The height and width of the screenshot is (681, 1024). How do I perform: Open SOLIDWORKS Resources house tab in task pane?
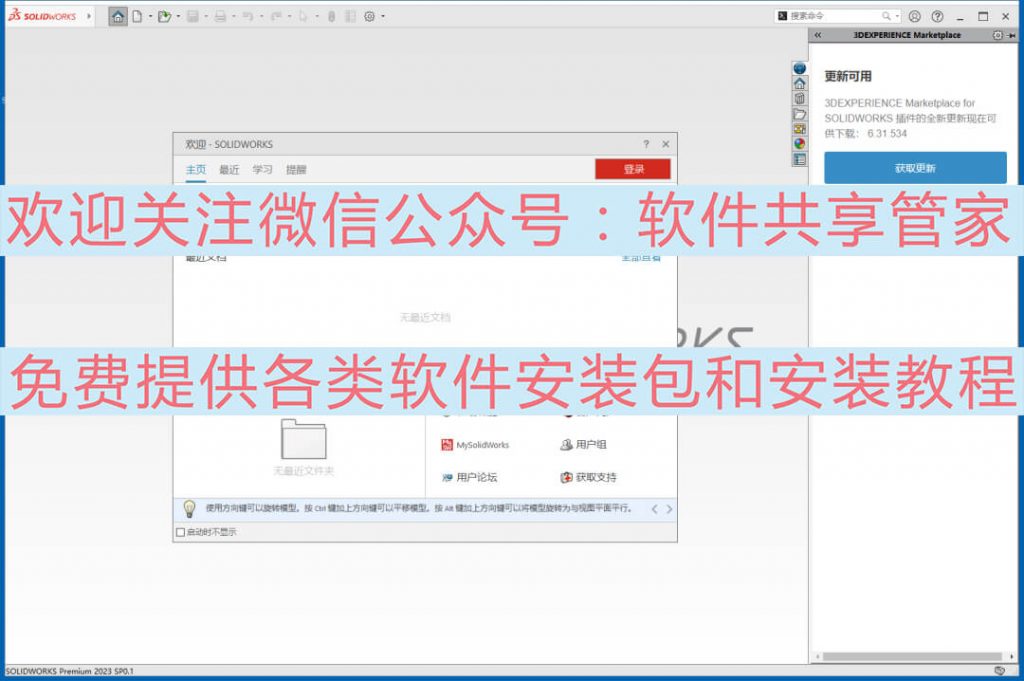click(799, 83)
